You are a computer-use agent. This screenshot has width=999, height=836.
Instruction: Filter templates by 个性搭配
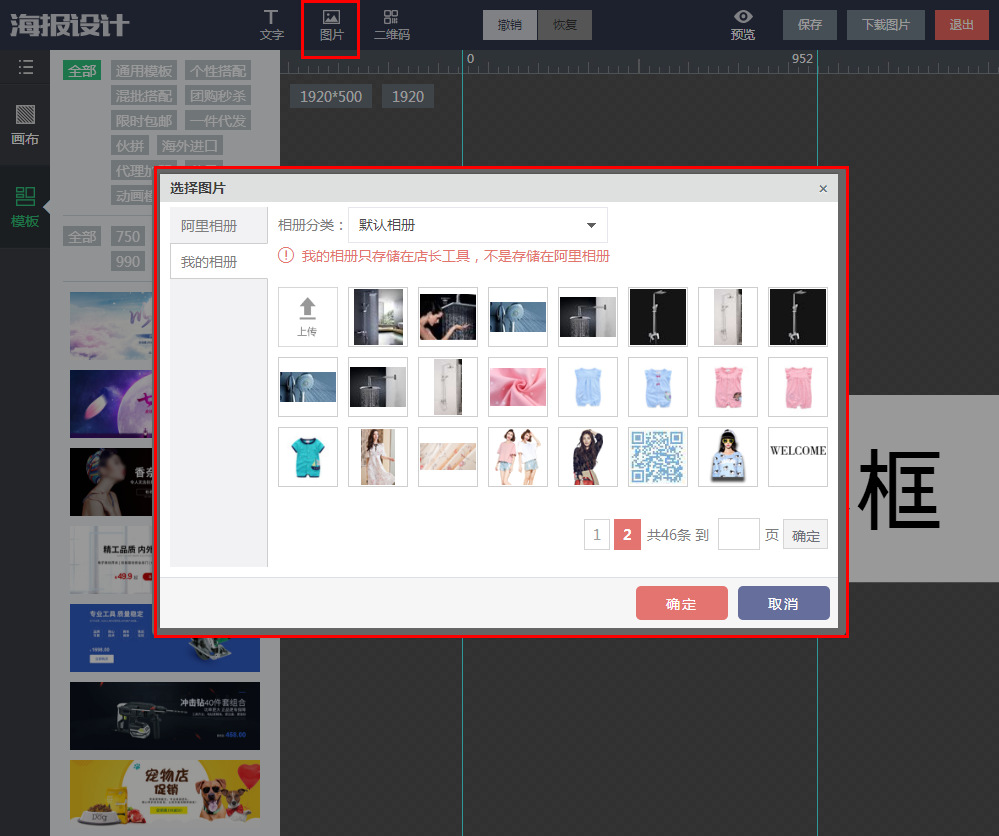click(x=218, y=70)
